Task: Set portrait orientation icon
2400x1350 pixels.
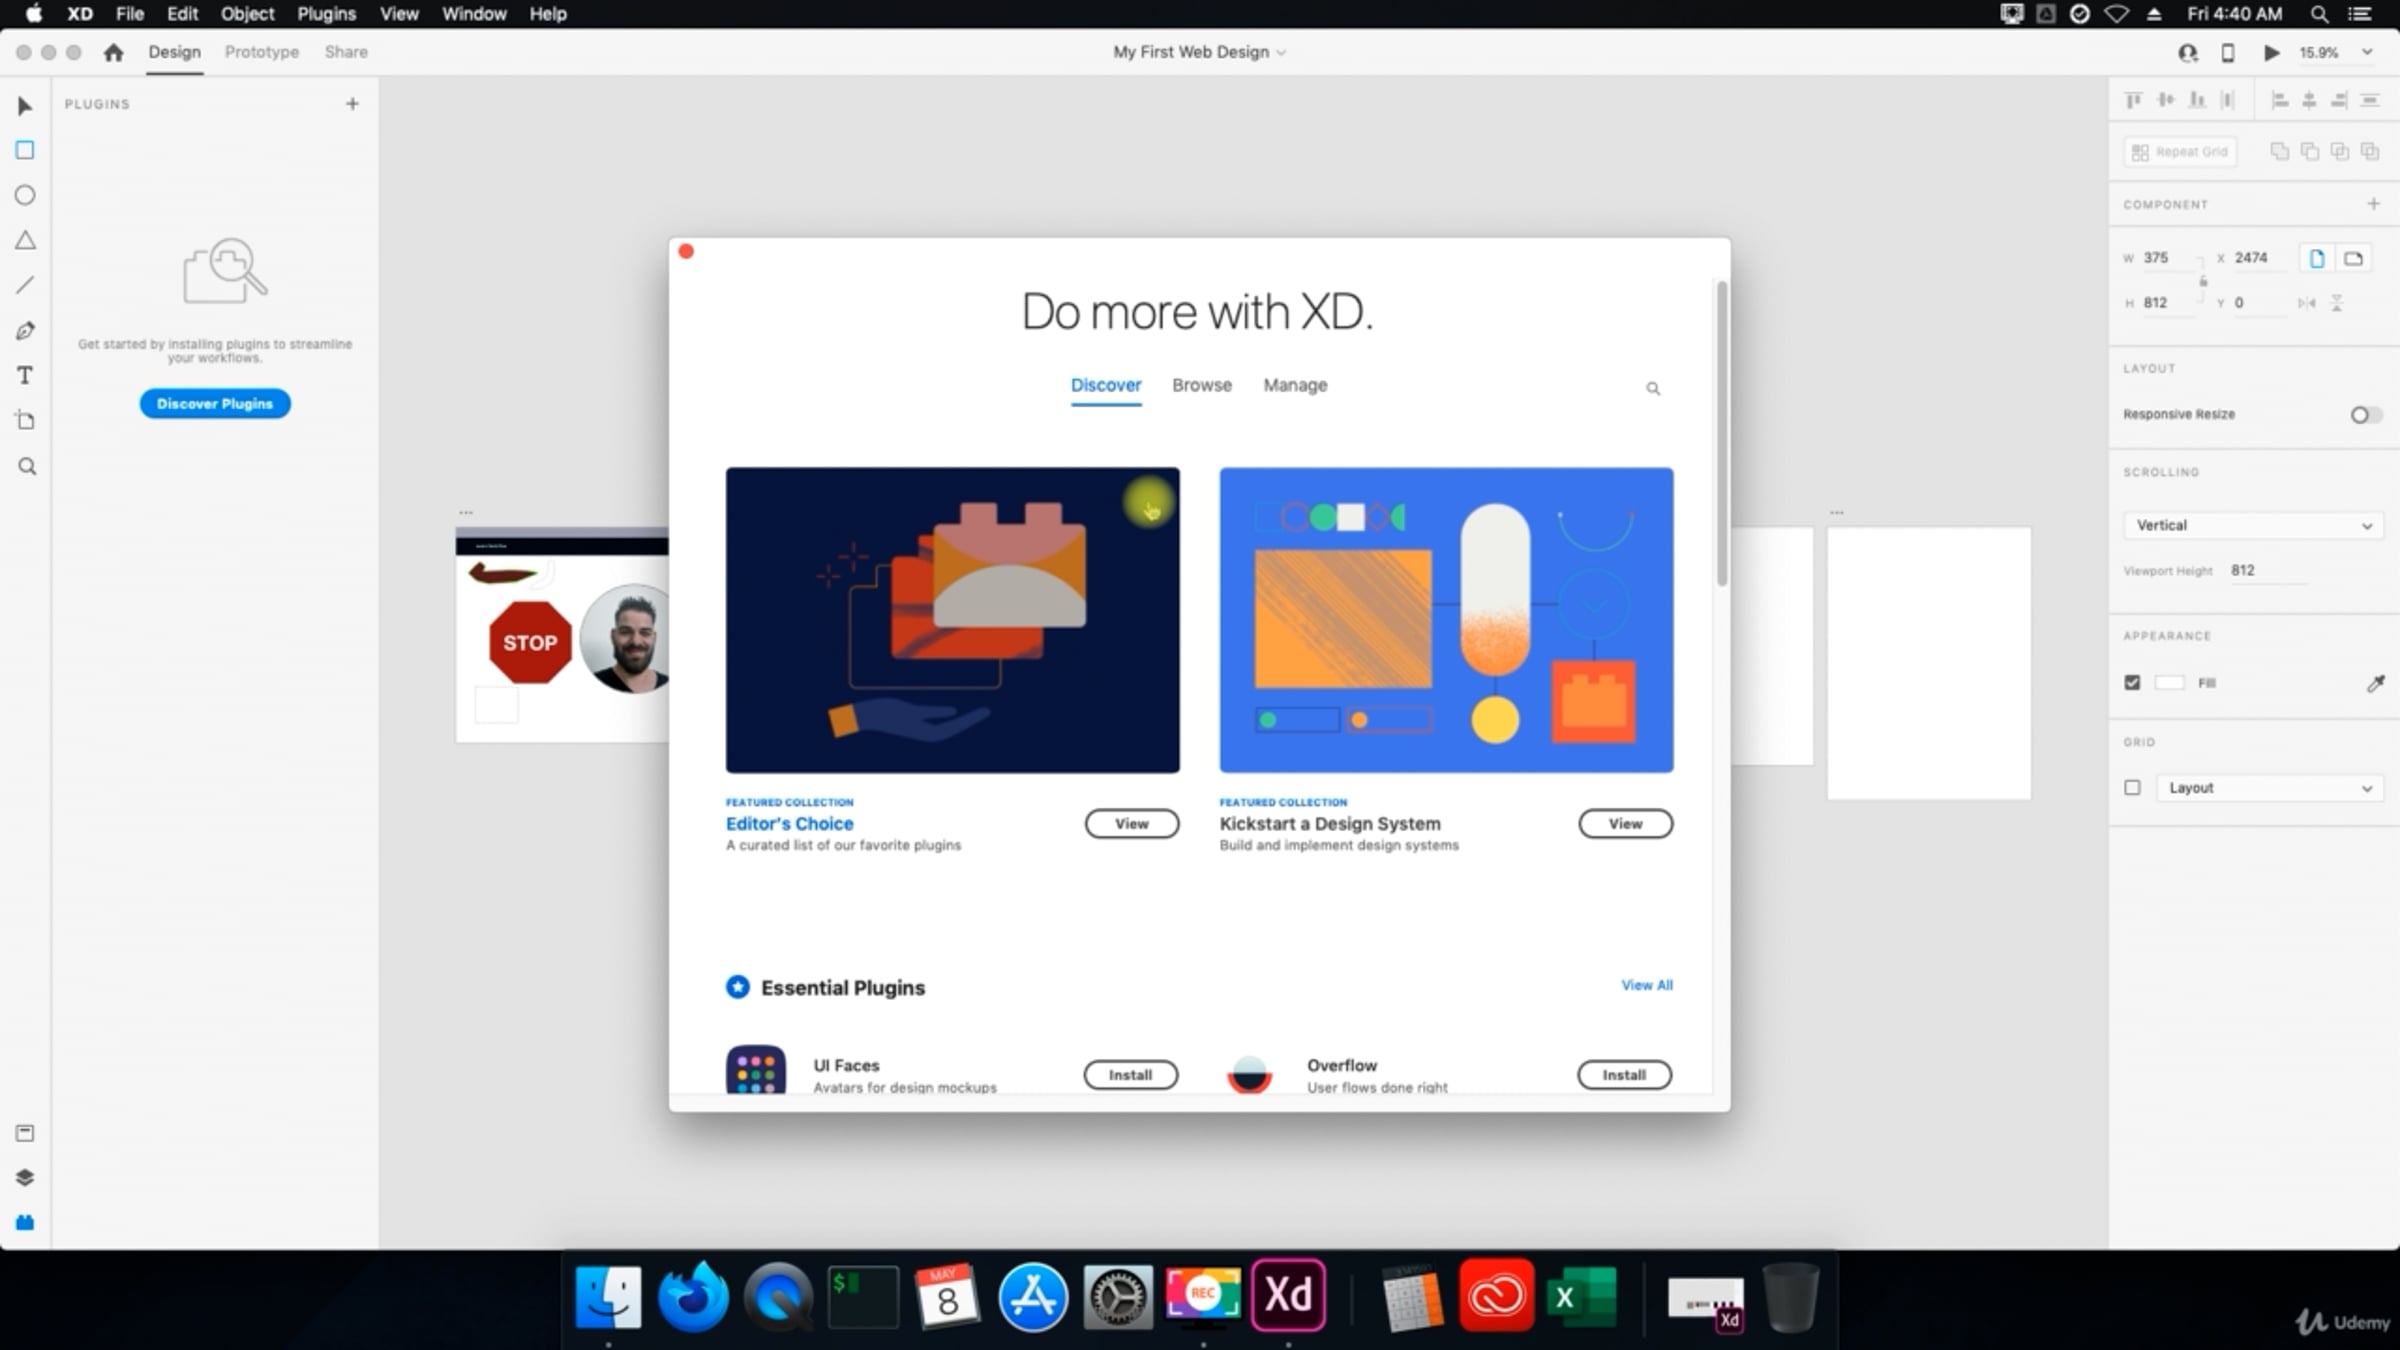Action: pos(2317,258)
